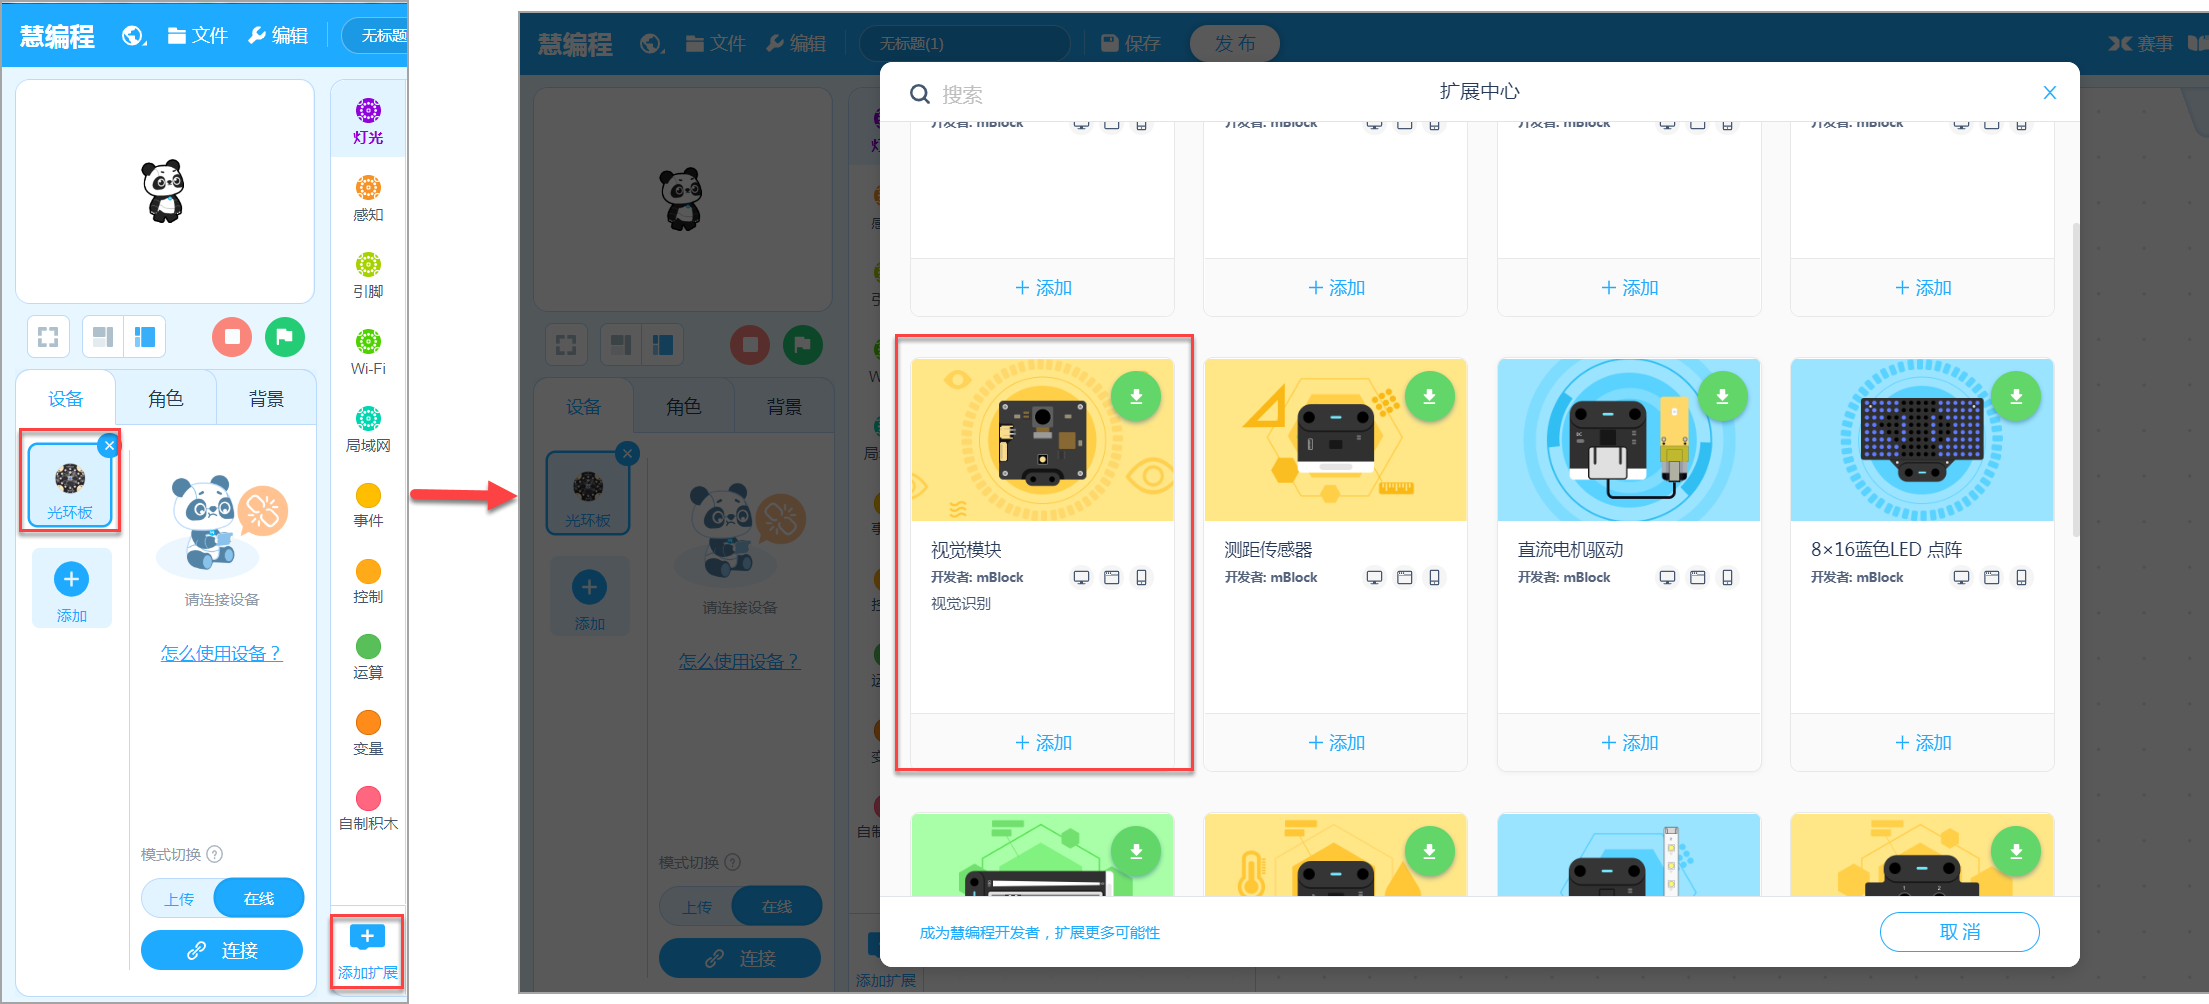Select the Wi-Fi block category
2209x1004 pixels.
click(x=368, y=351)
